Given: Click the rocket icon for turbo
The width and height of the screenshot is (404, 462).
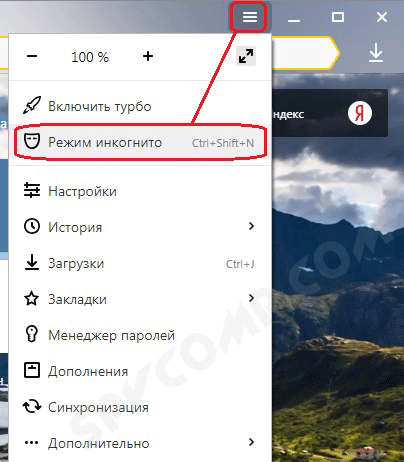Looking at the screenshot, I should pos(32,106).
